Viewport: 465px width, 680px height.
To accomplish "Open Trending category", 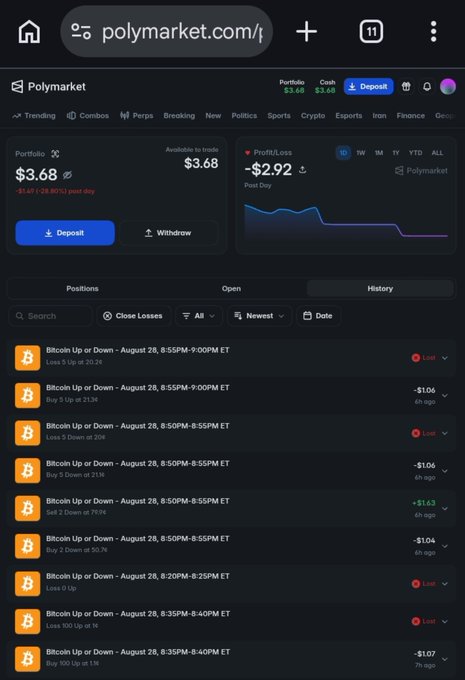I will tap(34, 116).
